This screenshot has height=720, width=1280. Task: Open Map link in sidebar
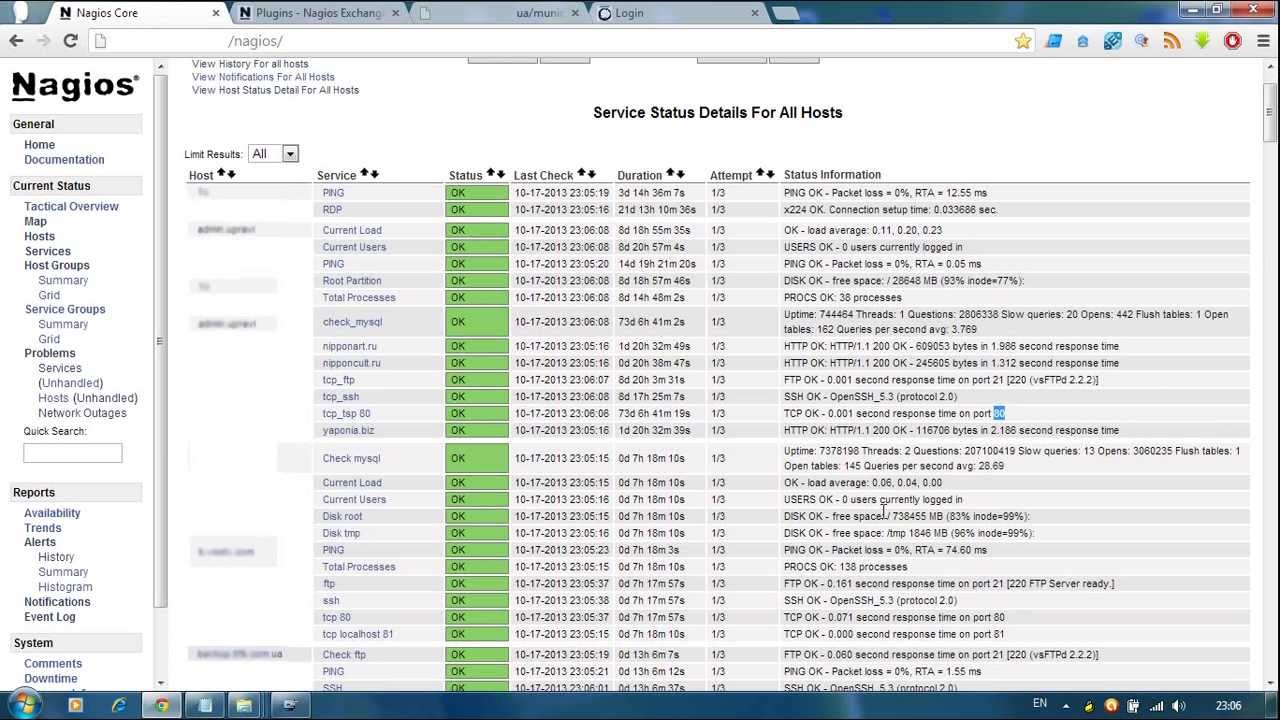click(35, 222)
